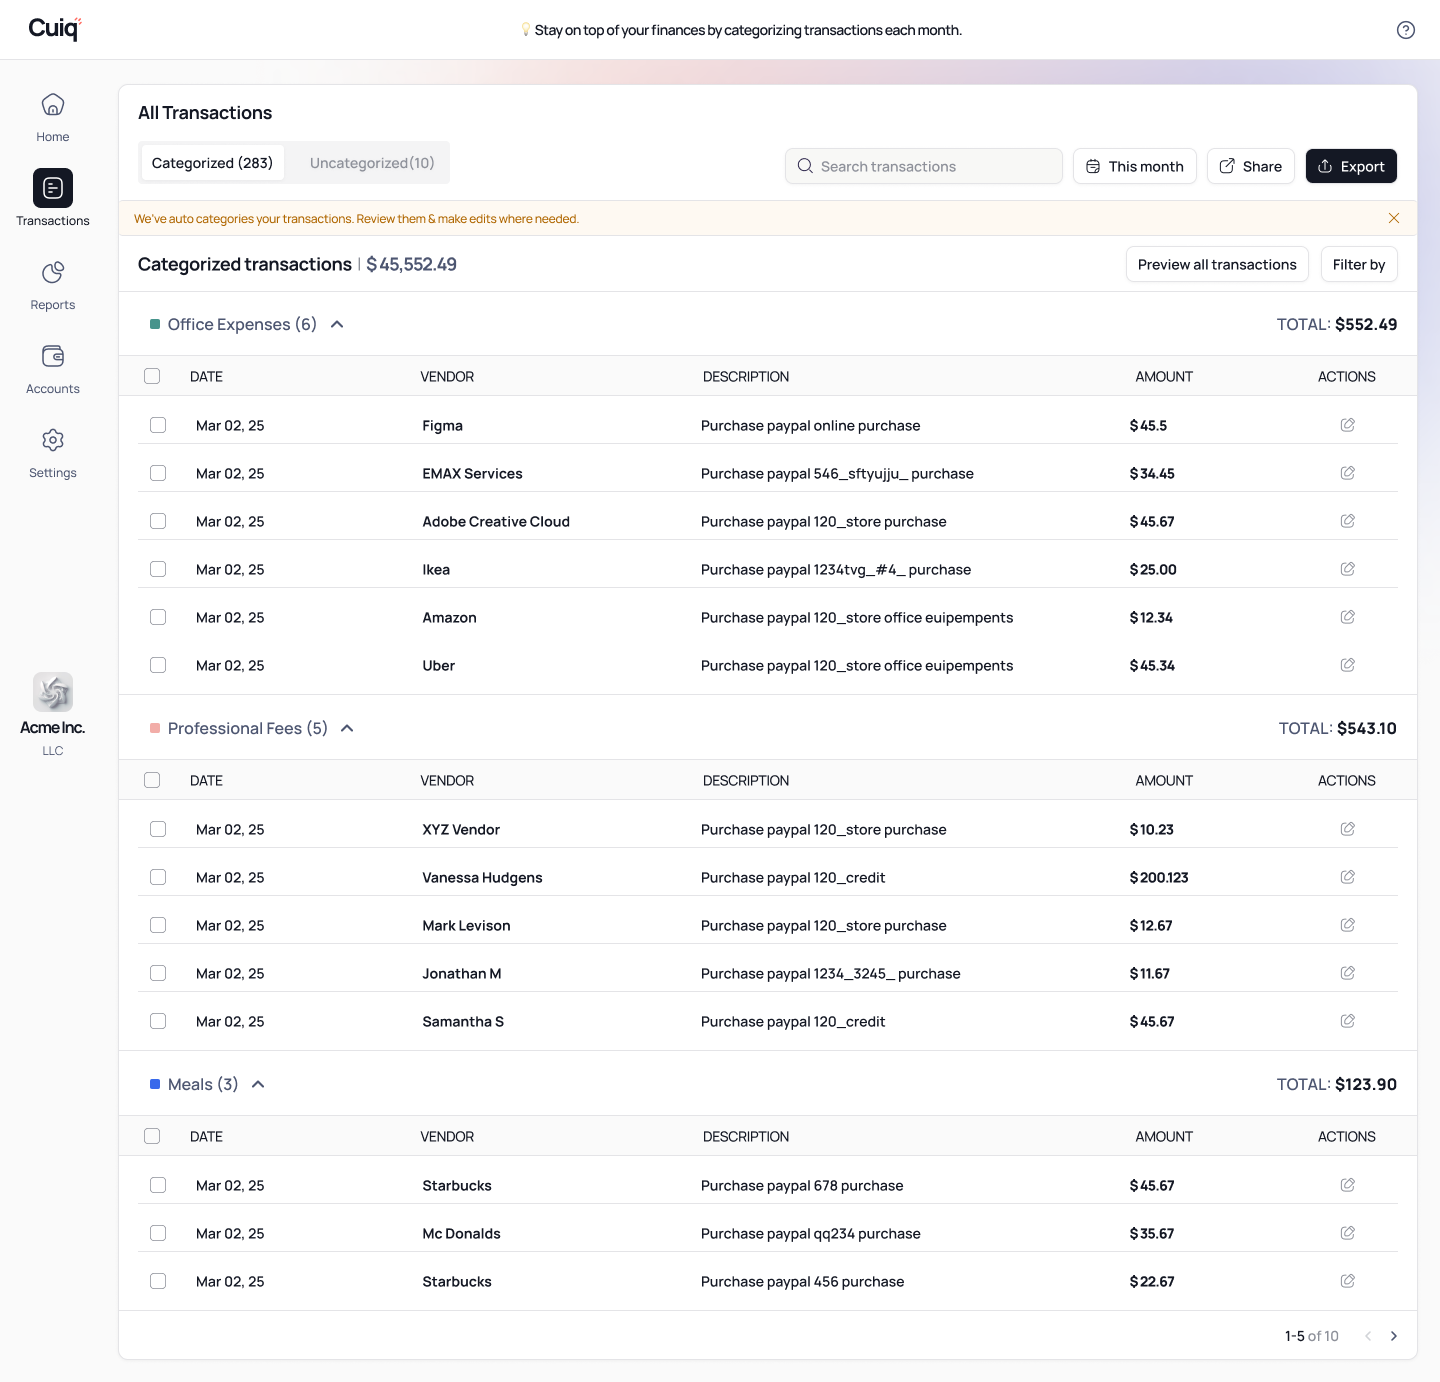Collapse the Office Expenses section

pyautogui.click(x=337, y=324)
